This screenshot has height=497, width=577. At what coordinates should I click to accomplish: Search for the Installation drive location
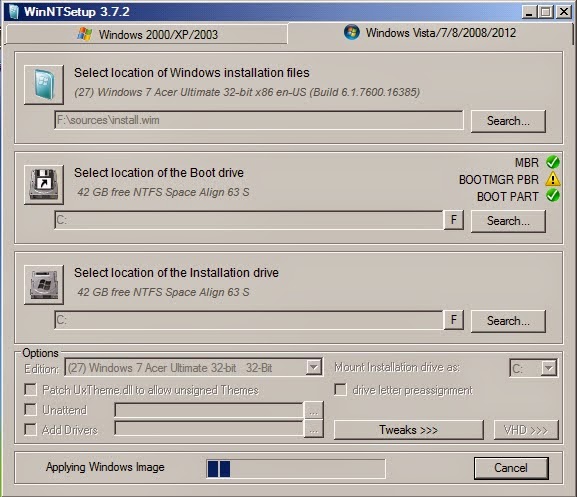[x=508, y=321]
